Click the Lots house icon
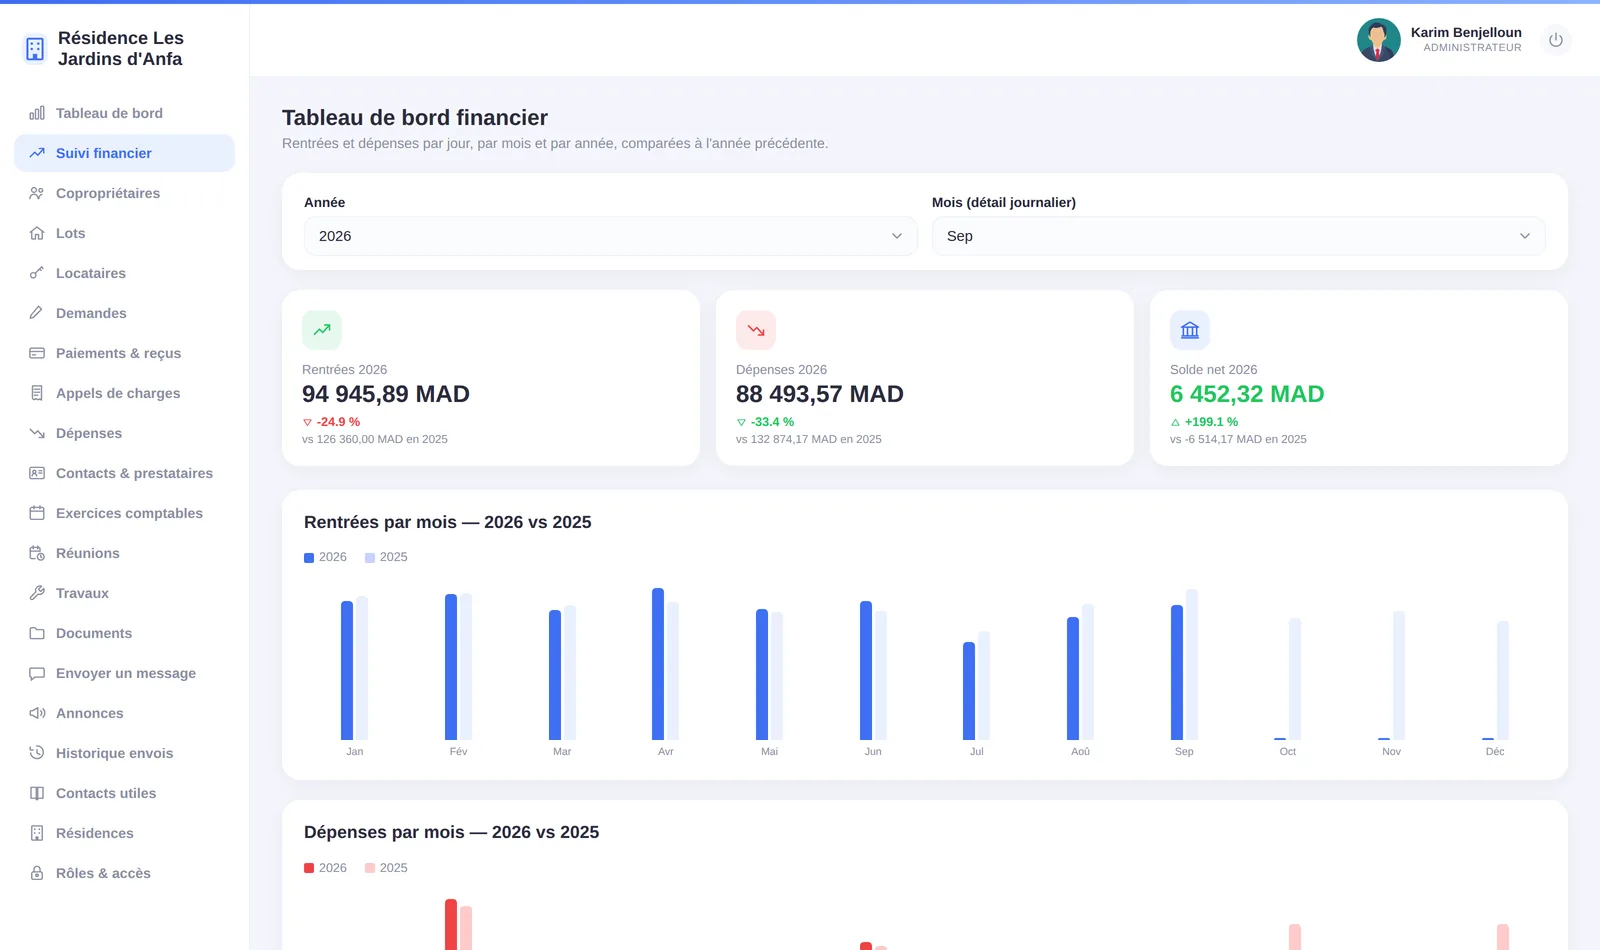Viewport: 1600px width, 950px height. (x=37, y=233)
